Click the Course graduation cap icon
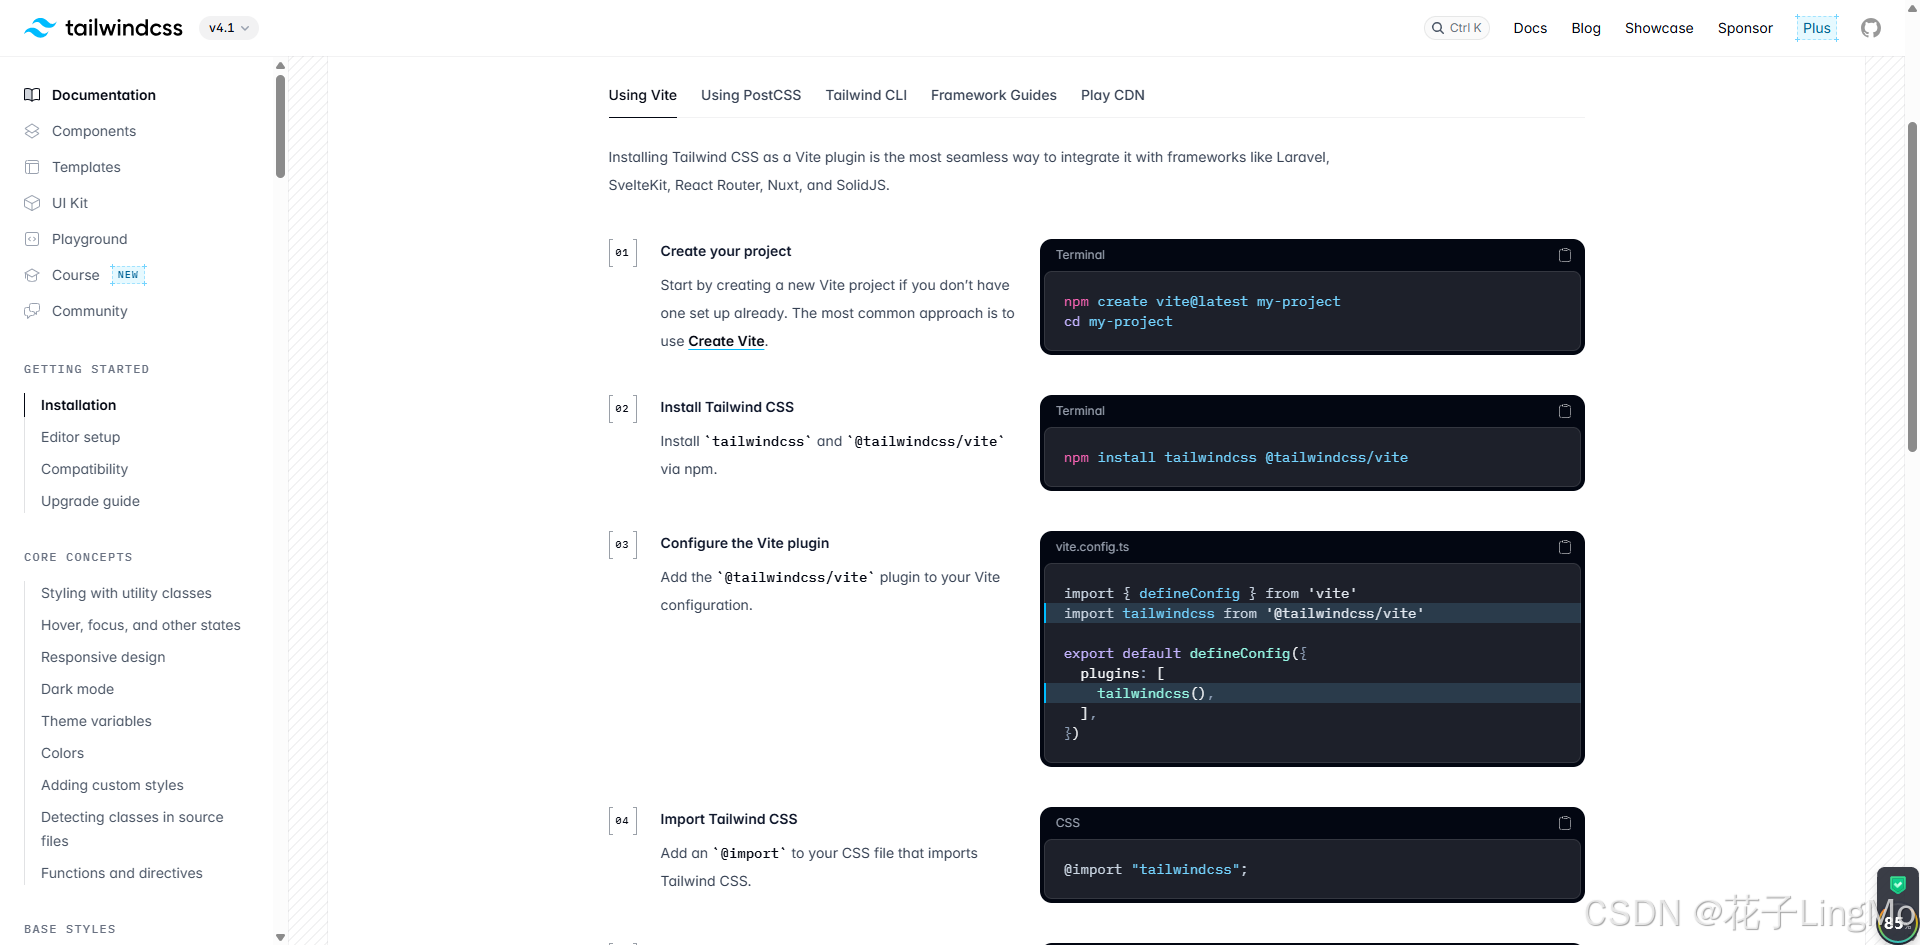 [32, 275]
